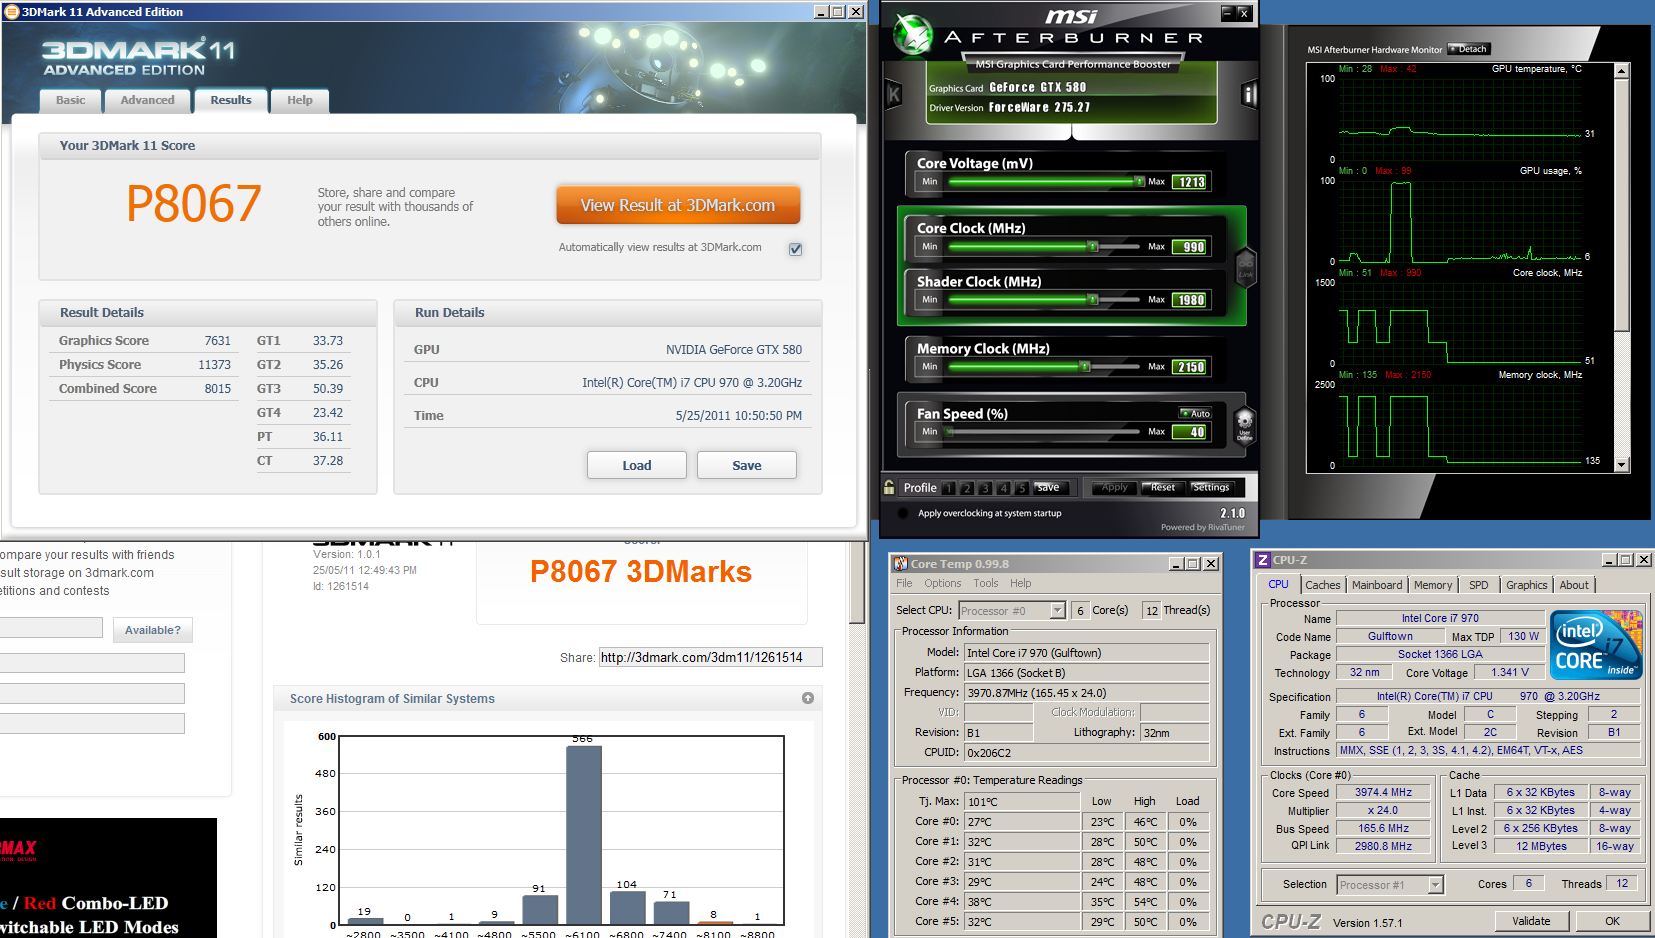Image resolution: width=1655 pixels, height=938 pixels.
Task: Open the Memory tab in CPU-Z
Action: (x=1433, y=585)
